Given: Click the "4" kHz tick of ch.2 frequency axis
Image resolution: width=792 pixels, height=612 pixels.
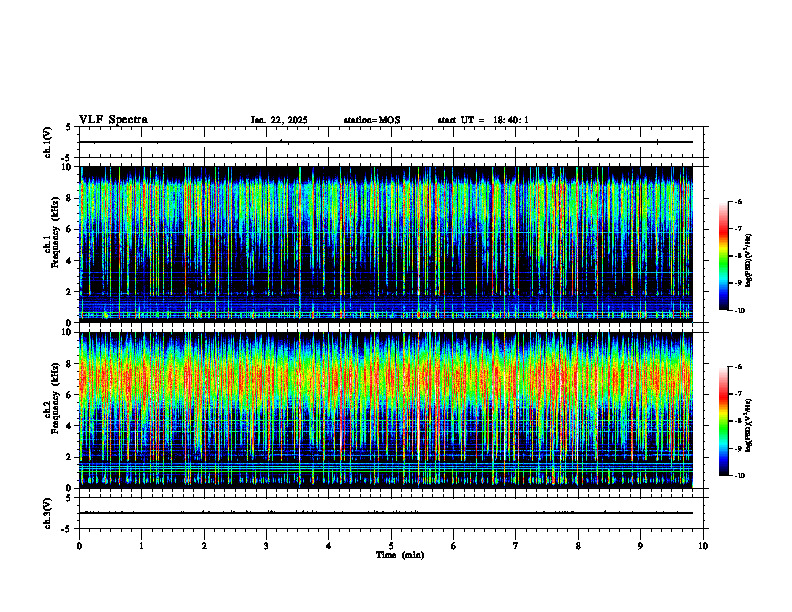Looking at the screenshot, I should [69, 426].
